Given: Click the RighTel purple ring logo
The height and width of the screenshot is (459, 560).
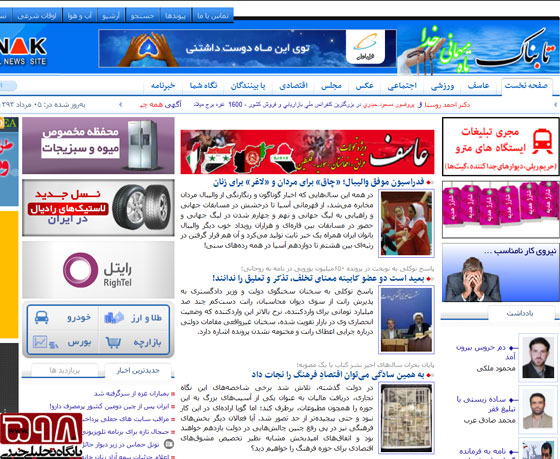Looking at the screenshot, I should pos(80,270).
